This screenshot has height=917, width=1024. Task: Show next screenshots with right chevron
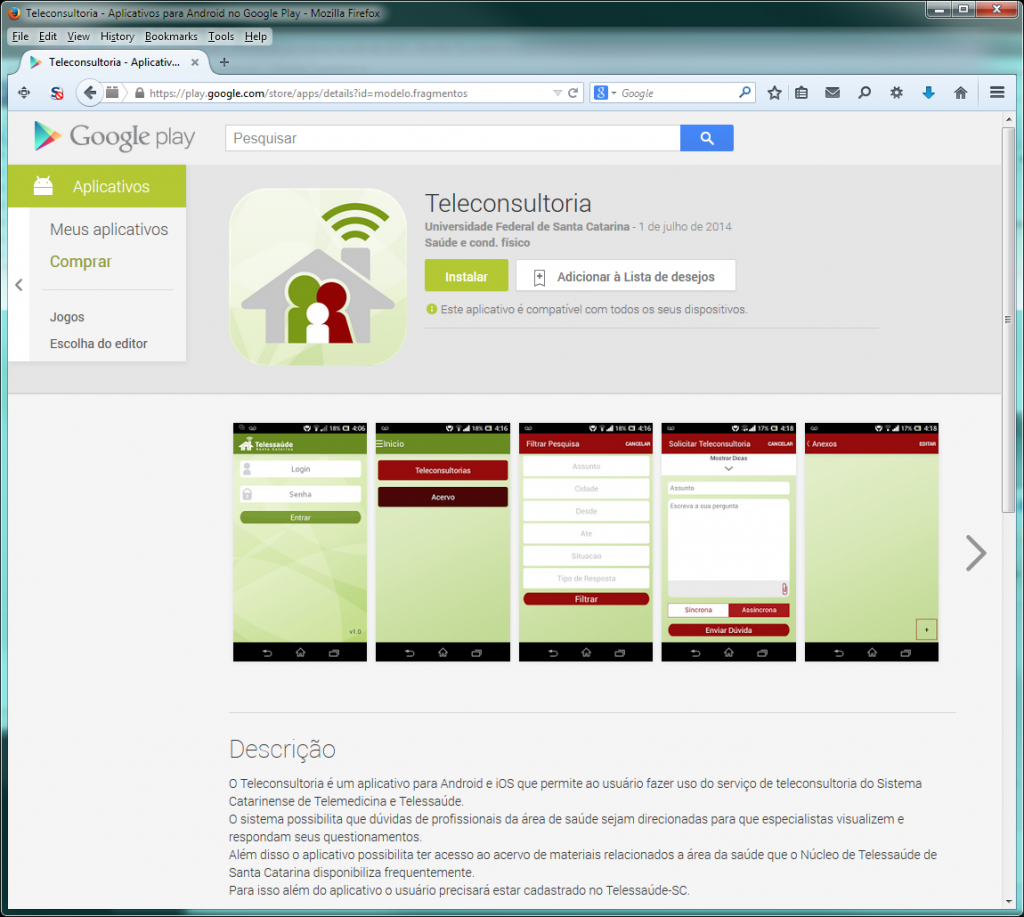[976, 553]
